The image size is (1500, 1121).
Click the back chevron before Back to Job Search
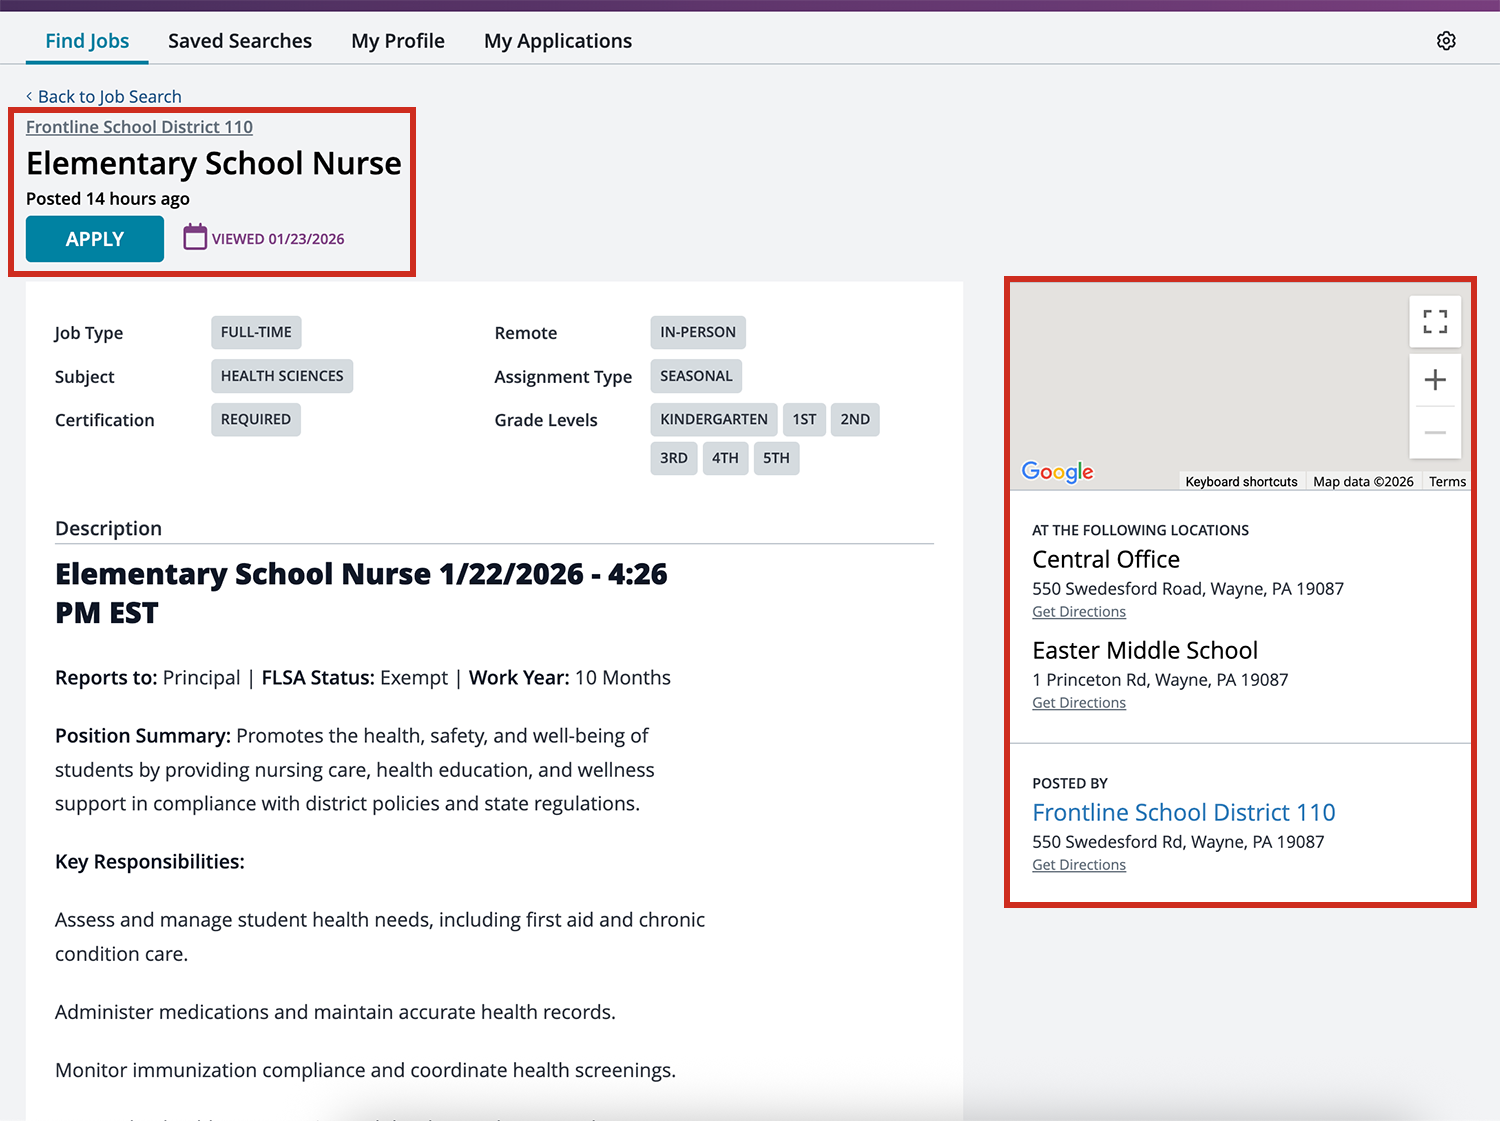pos(29,96)
